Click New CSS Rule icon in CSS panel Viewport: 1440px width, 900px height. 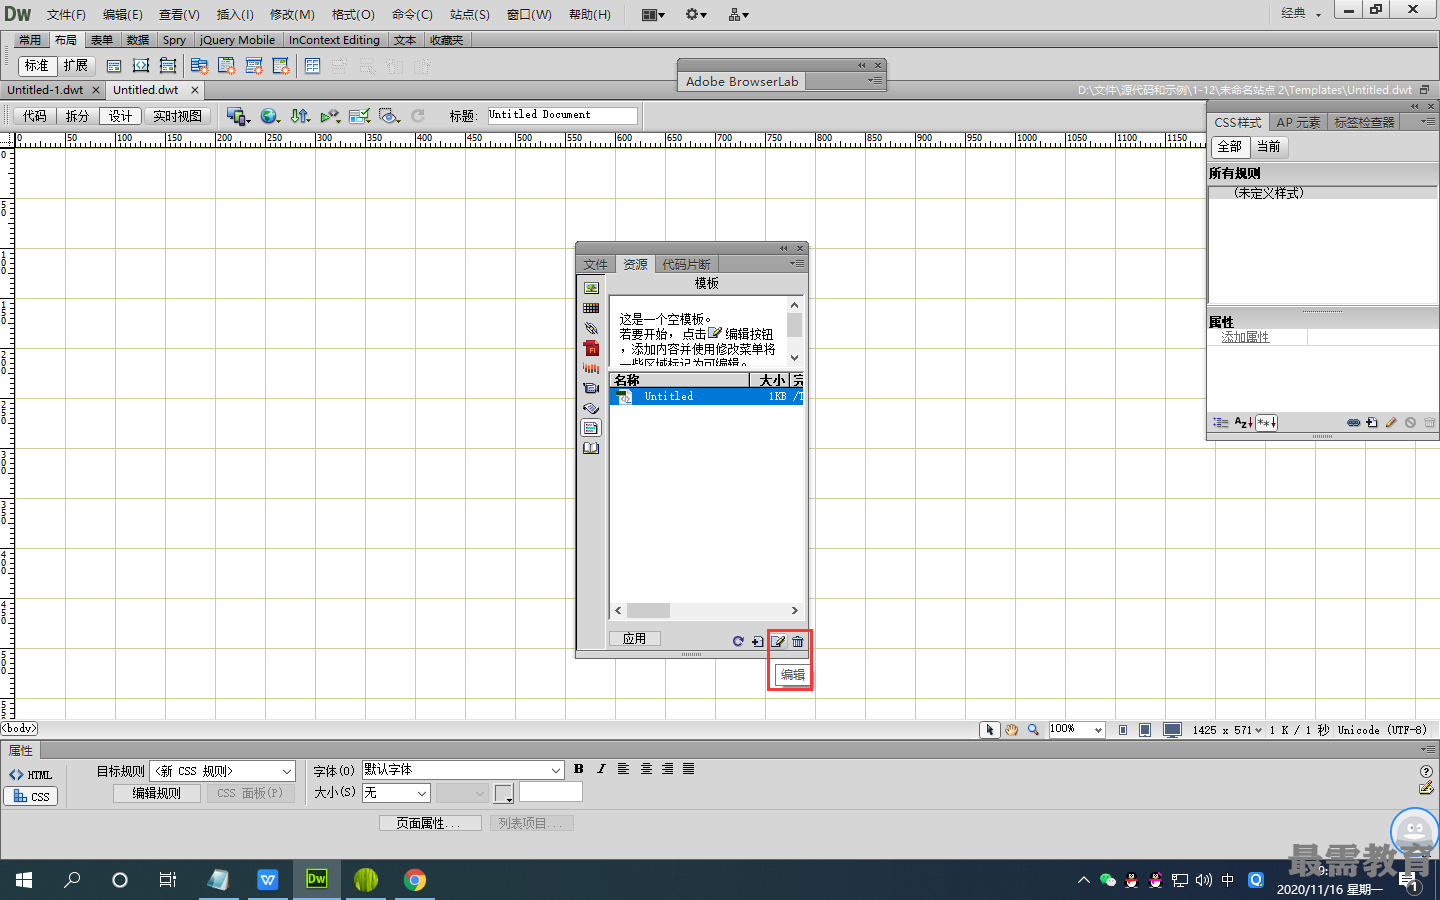1372,423
